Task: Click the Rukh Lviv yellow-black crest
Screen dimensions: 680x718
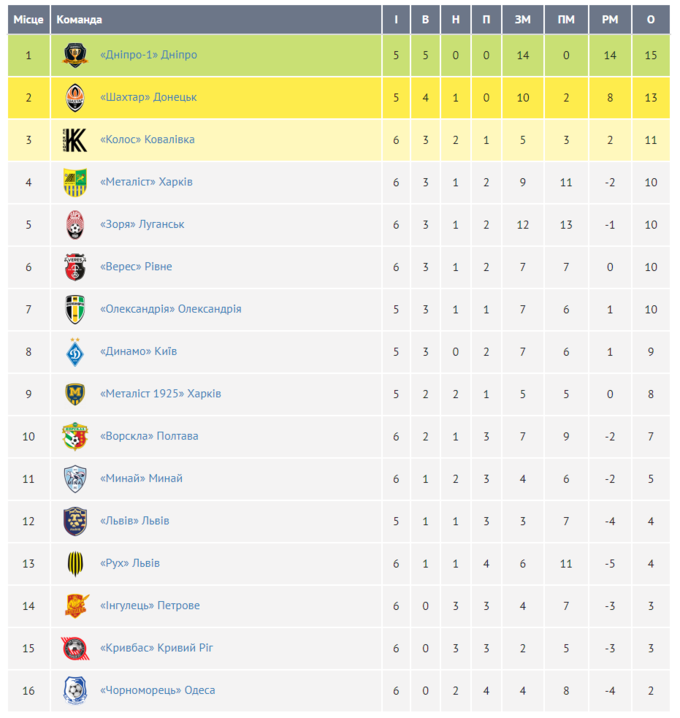Action: pos(75,563)
